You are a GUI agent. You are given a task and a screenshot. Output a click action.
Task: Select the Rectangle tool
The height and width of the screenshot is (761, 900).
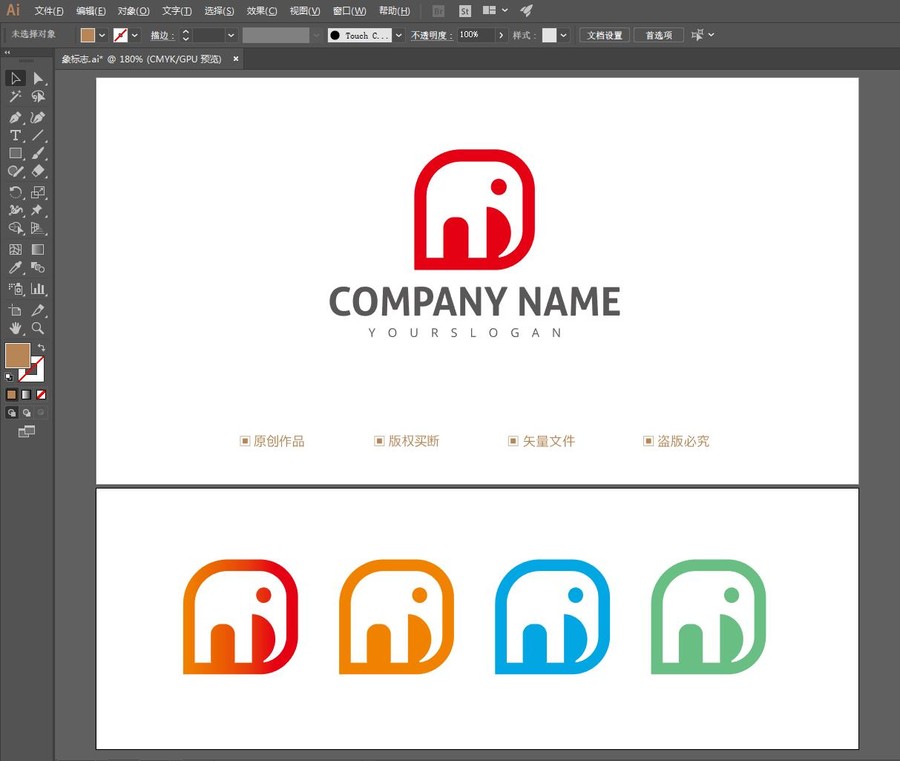coord(15,153)
